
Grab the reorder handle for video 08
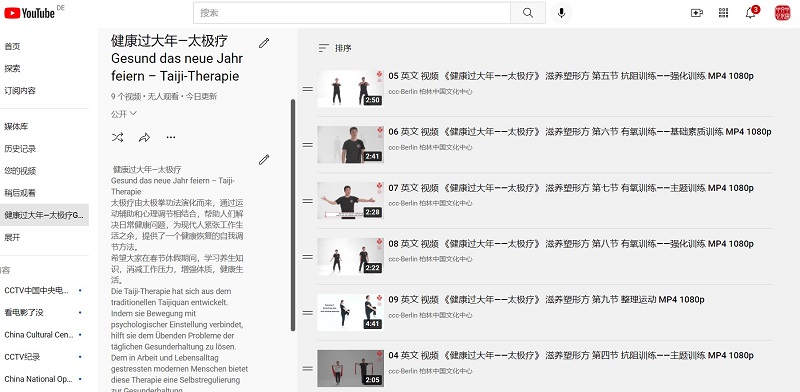(308, 257)
